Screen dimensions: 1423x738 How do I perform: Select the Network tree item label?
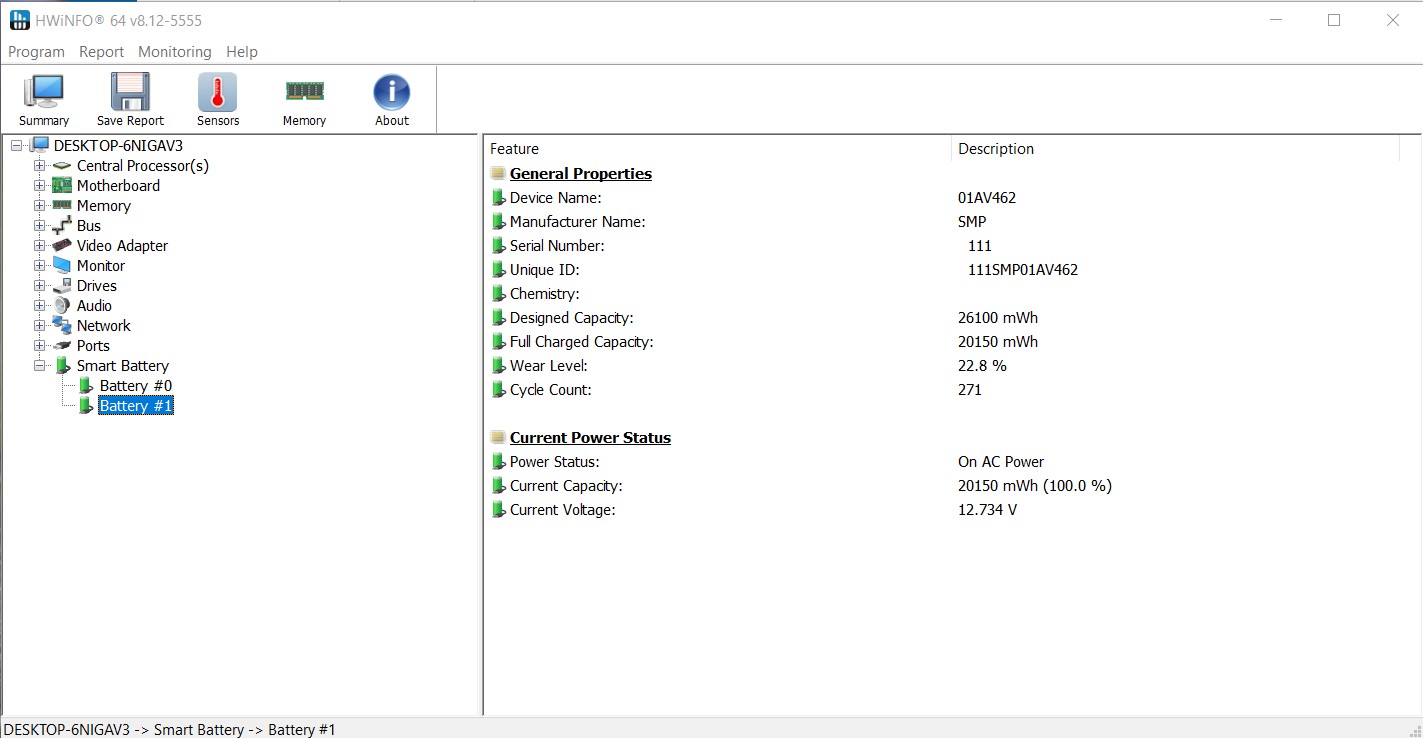tap(104, 326)
